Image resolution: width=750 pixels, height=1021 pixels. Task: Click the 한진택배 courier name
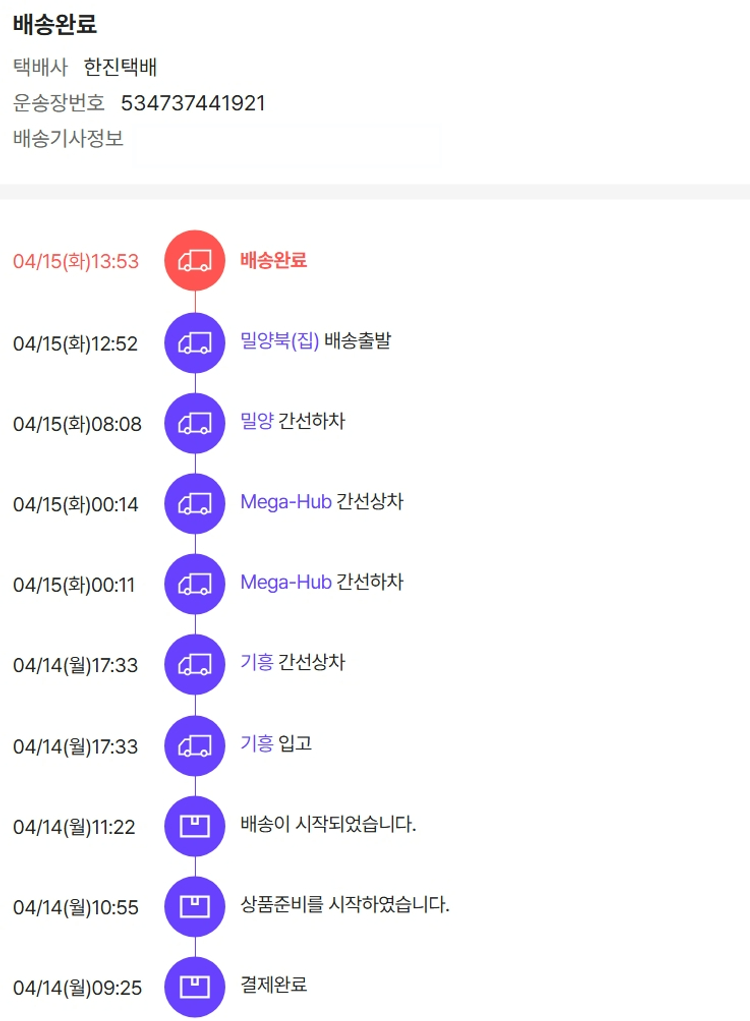click(x=120, y=68)
